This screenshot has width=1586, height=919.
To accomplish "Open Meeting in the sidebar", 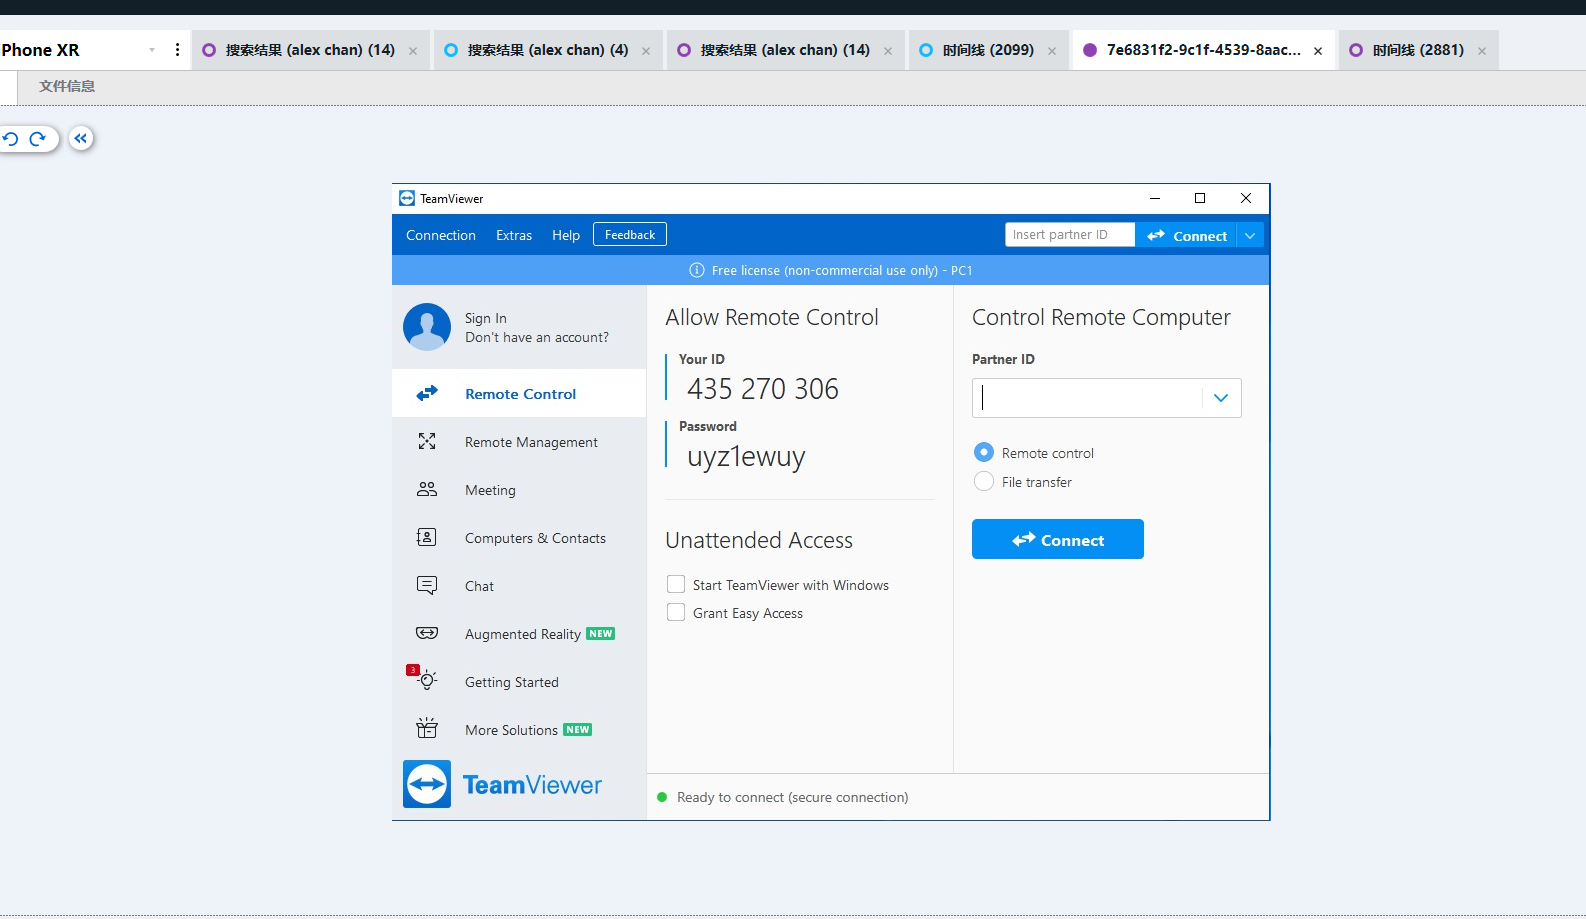I will point(519,490).
